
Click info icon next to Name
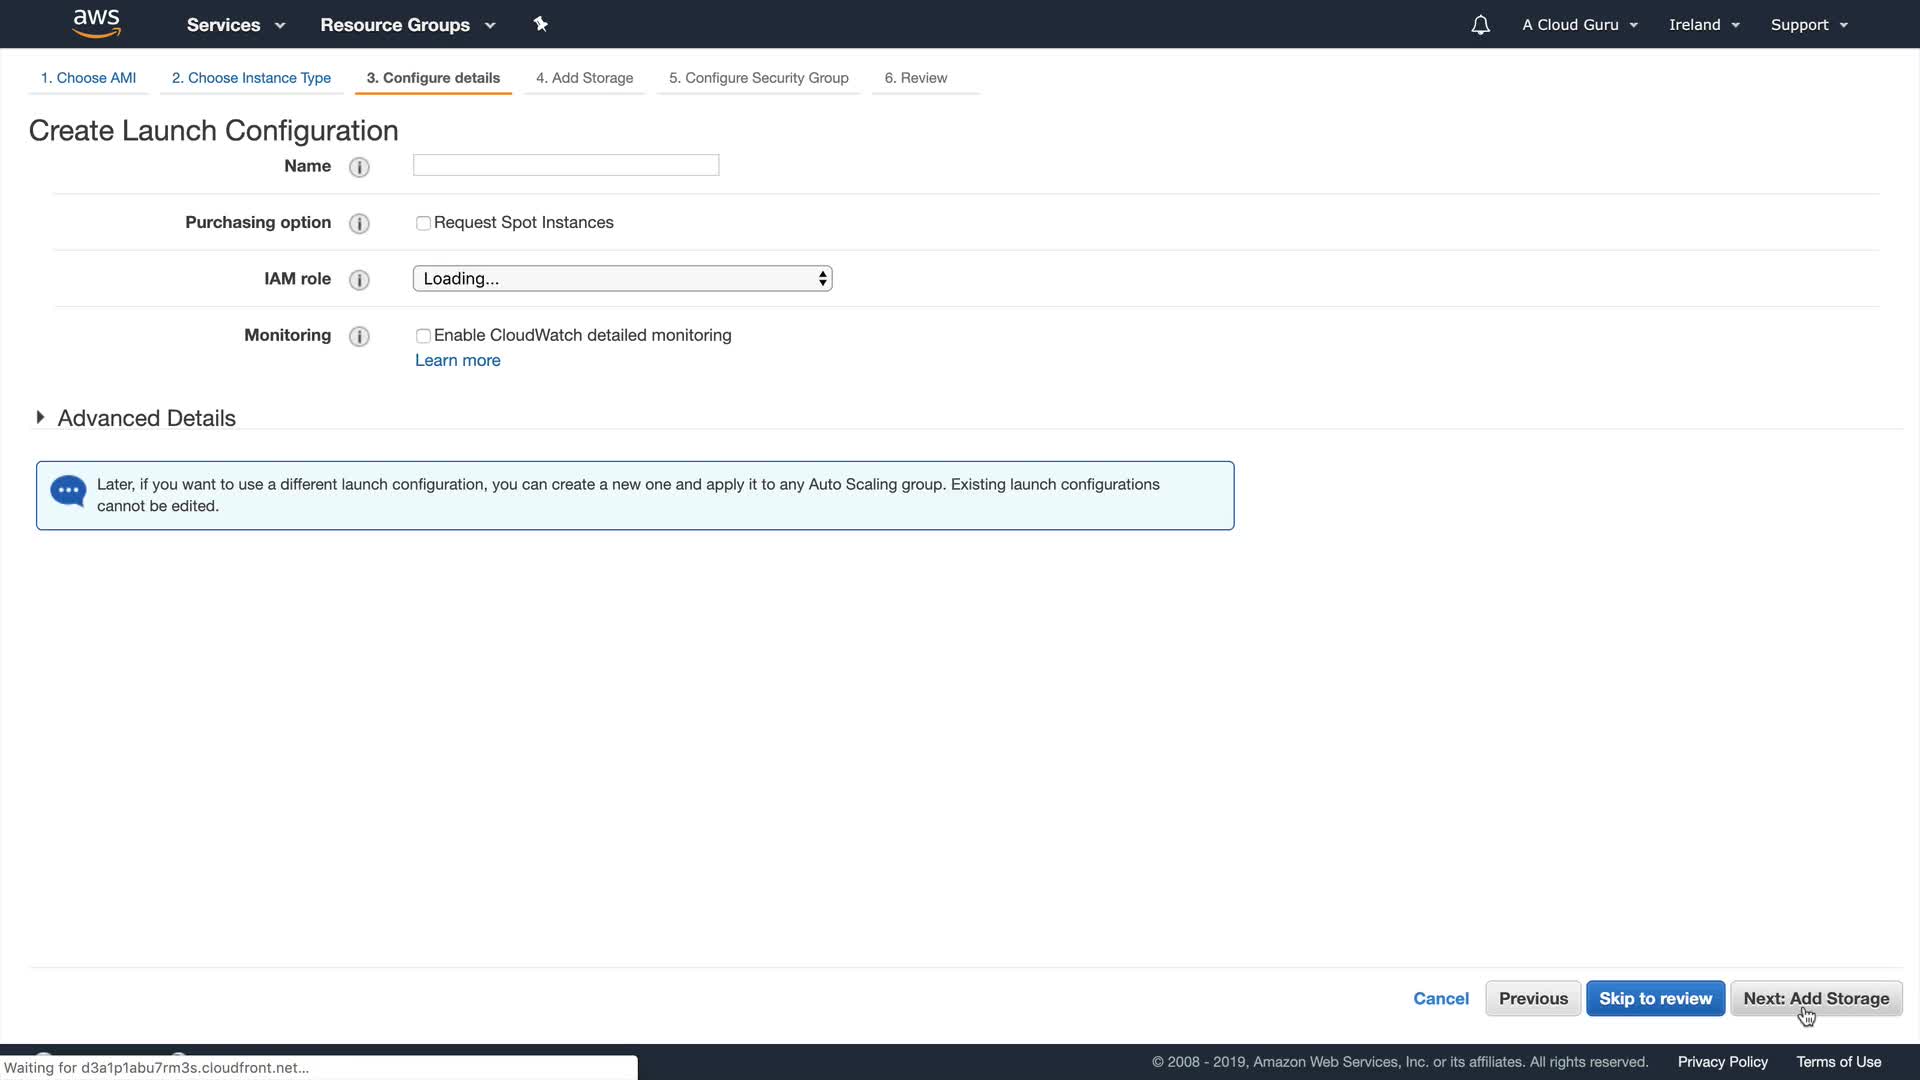[359, 167]
